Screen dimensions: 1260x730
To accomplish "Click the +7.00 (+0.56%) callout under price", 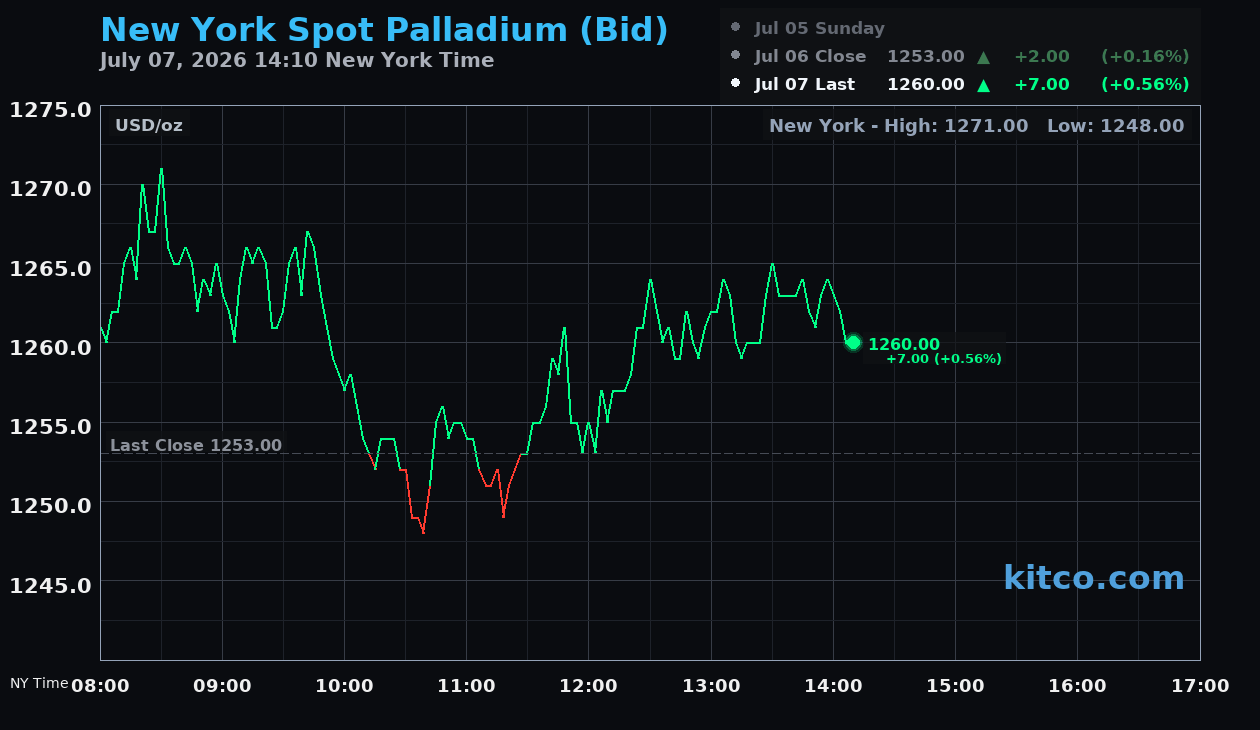I will [x=944, y=359].
